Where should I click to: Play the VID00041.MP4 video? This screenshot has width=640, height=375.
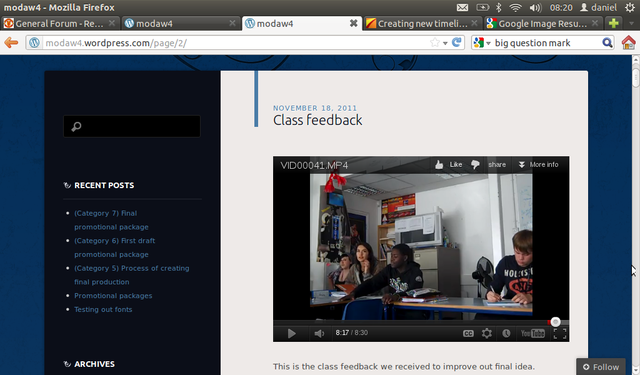pos(291,333)
